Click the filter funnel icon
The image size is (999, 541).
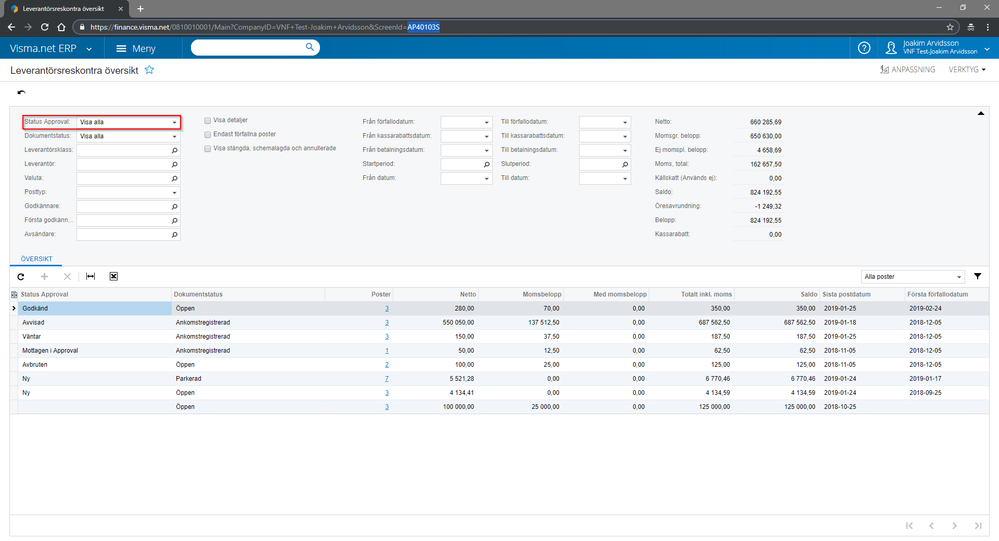click(x=977, y=276)
